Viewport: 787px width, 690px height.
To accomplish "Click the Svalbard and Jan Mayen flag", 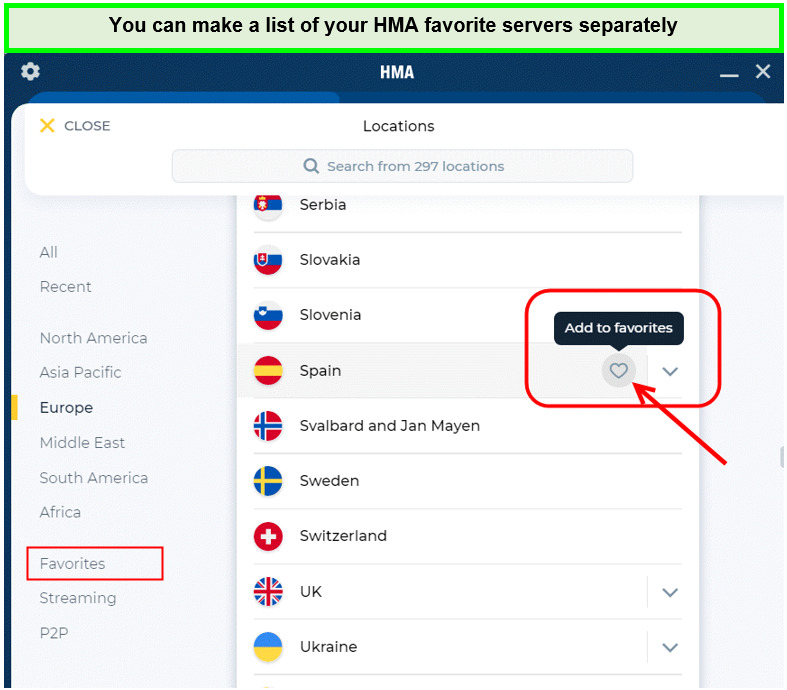I will (x=268, y=426).
